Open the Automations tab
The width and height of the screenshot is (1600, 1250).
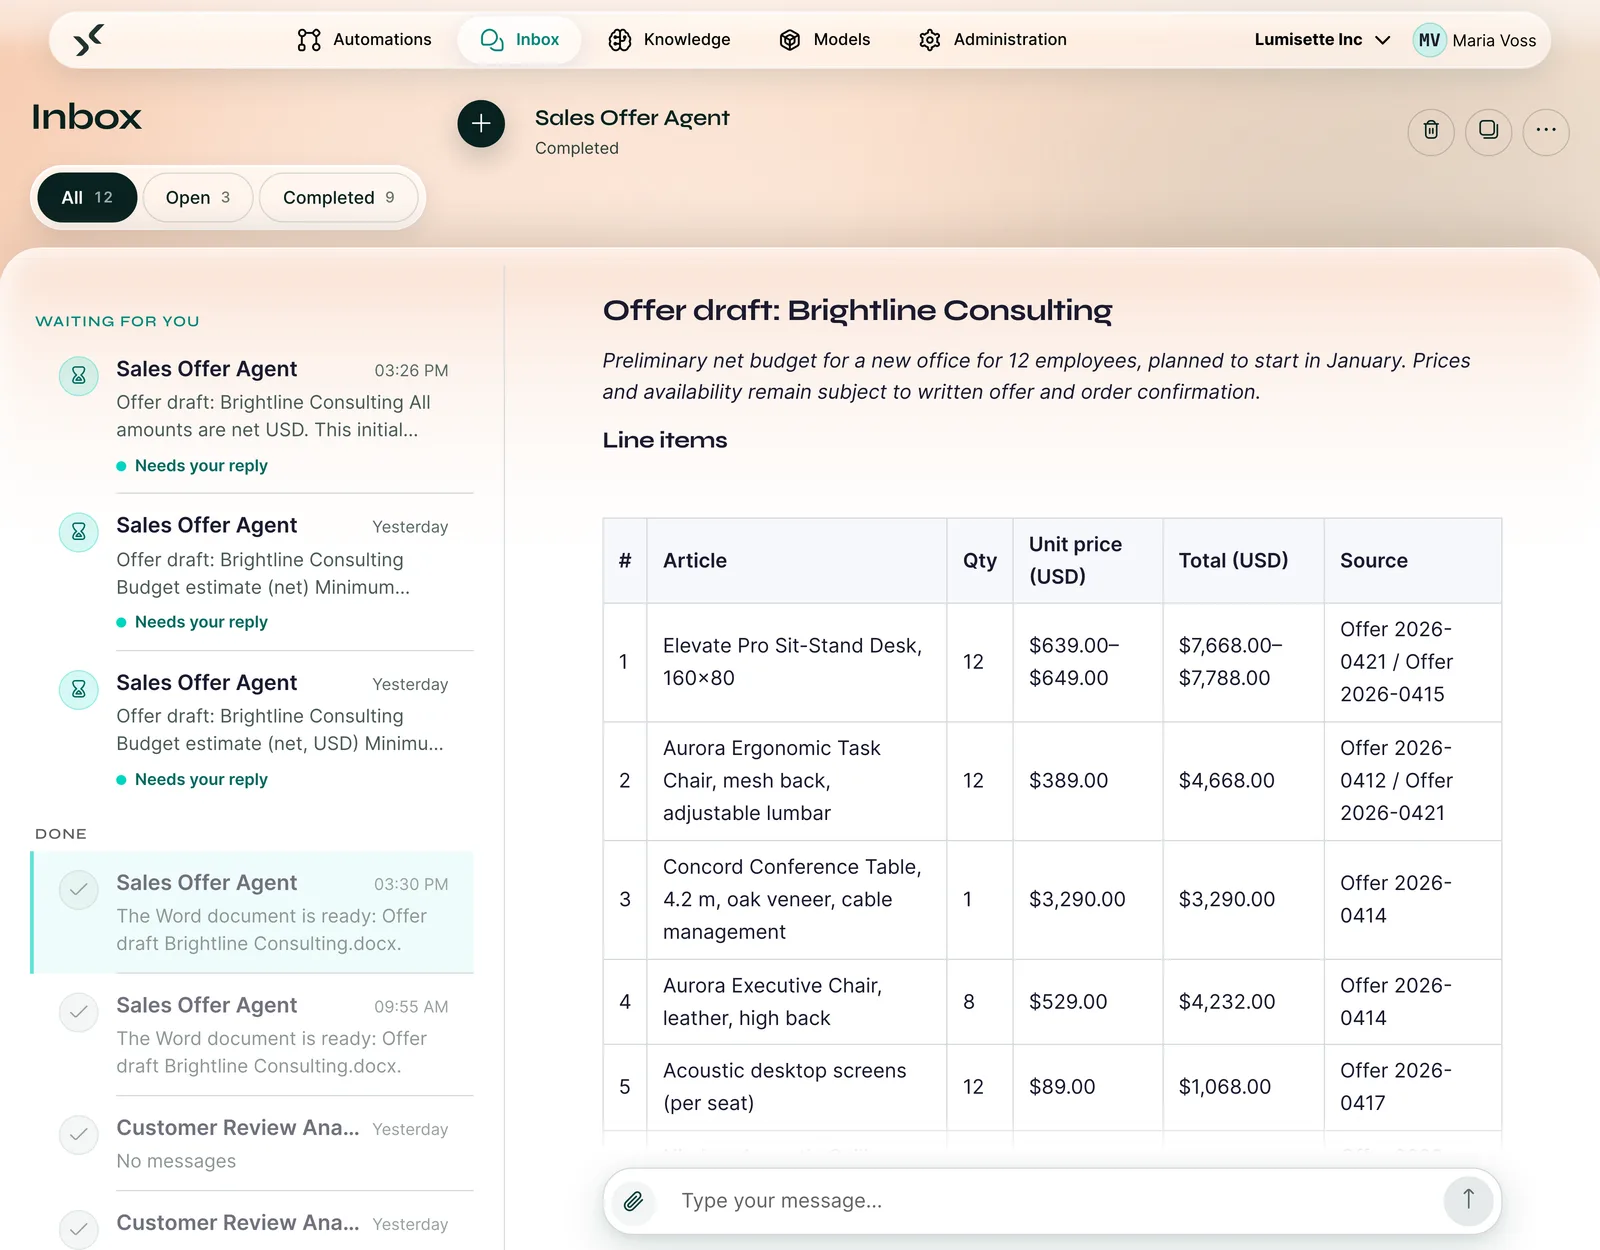coord(365,40)
